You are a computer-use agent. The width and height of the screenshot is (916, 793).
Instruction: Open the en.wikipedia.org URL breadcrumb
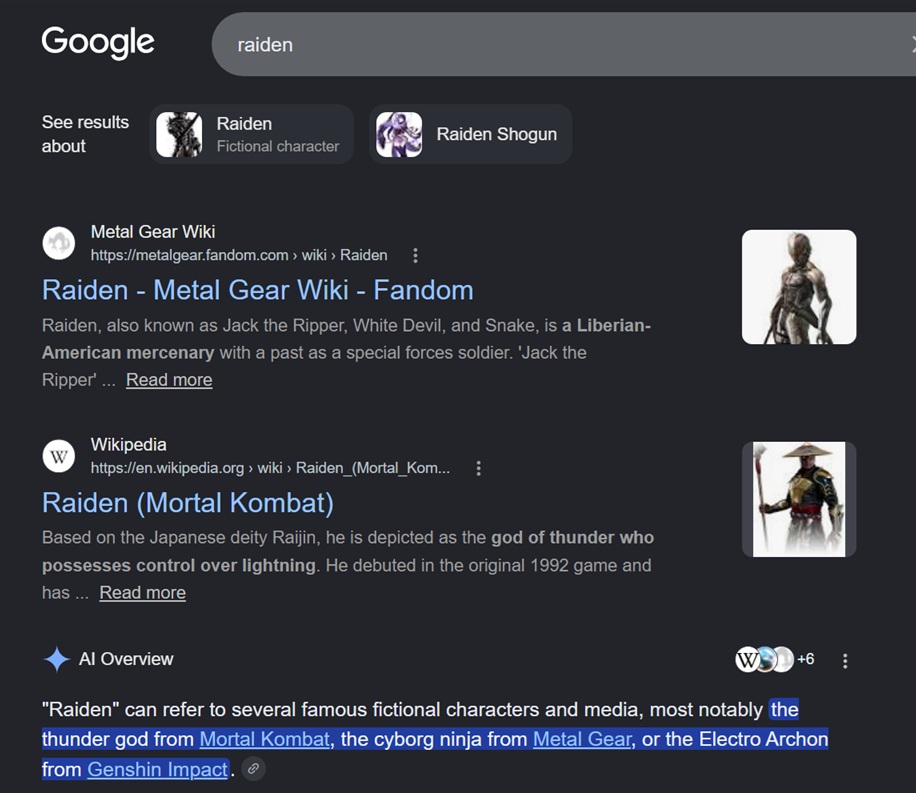click(x=270, y=468)
